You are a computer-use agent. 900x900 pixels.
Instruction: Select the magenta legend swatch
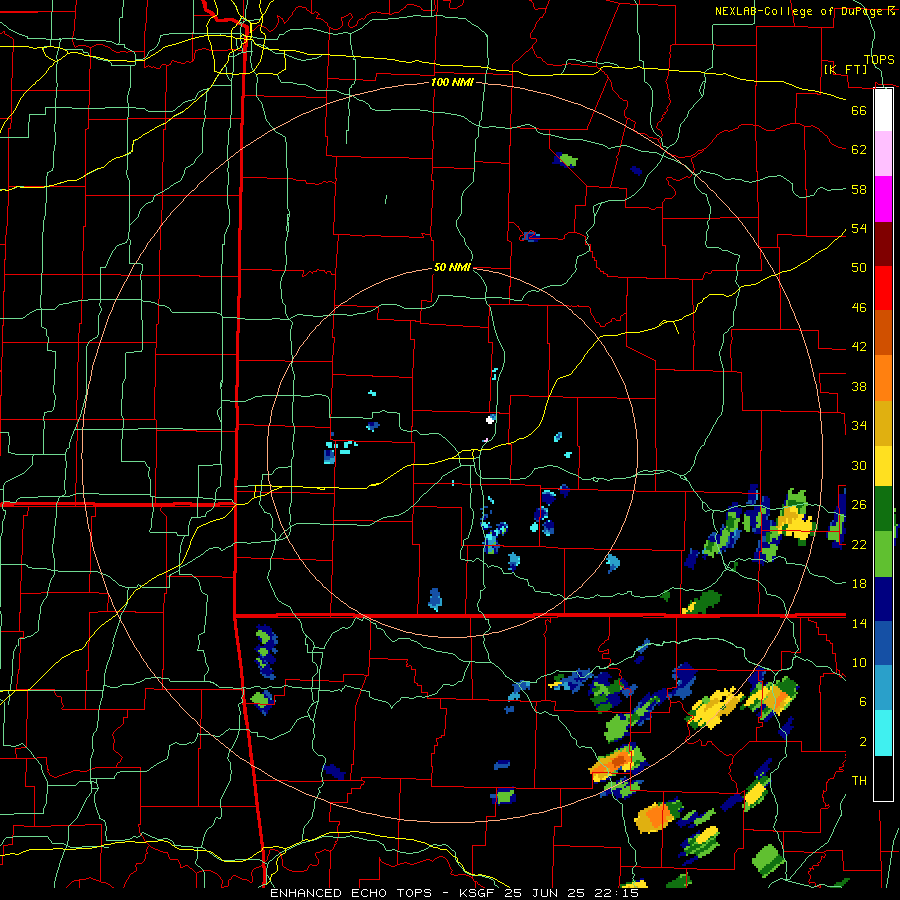tap(883, 199)
